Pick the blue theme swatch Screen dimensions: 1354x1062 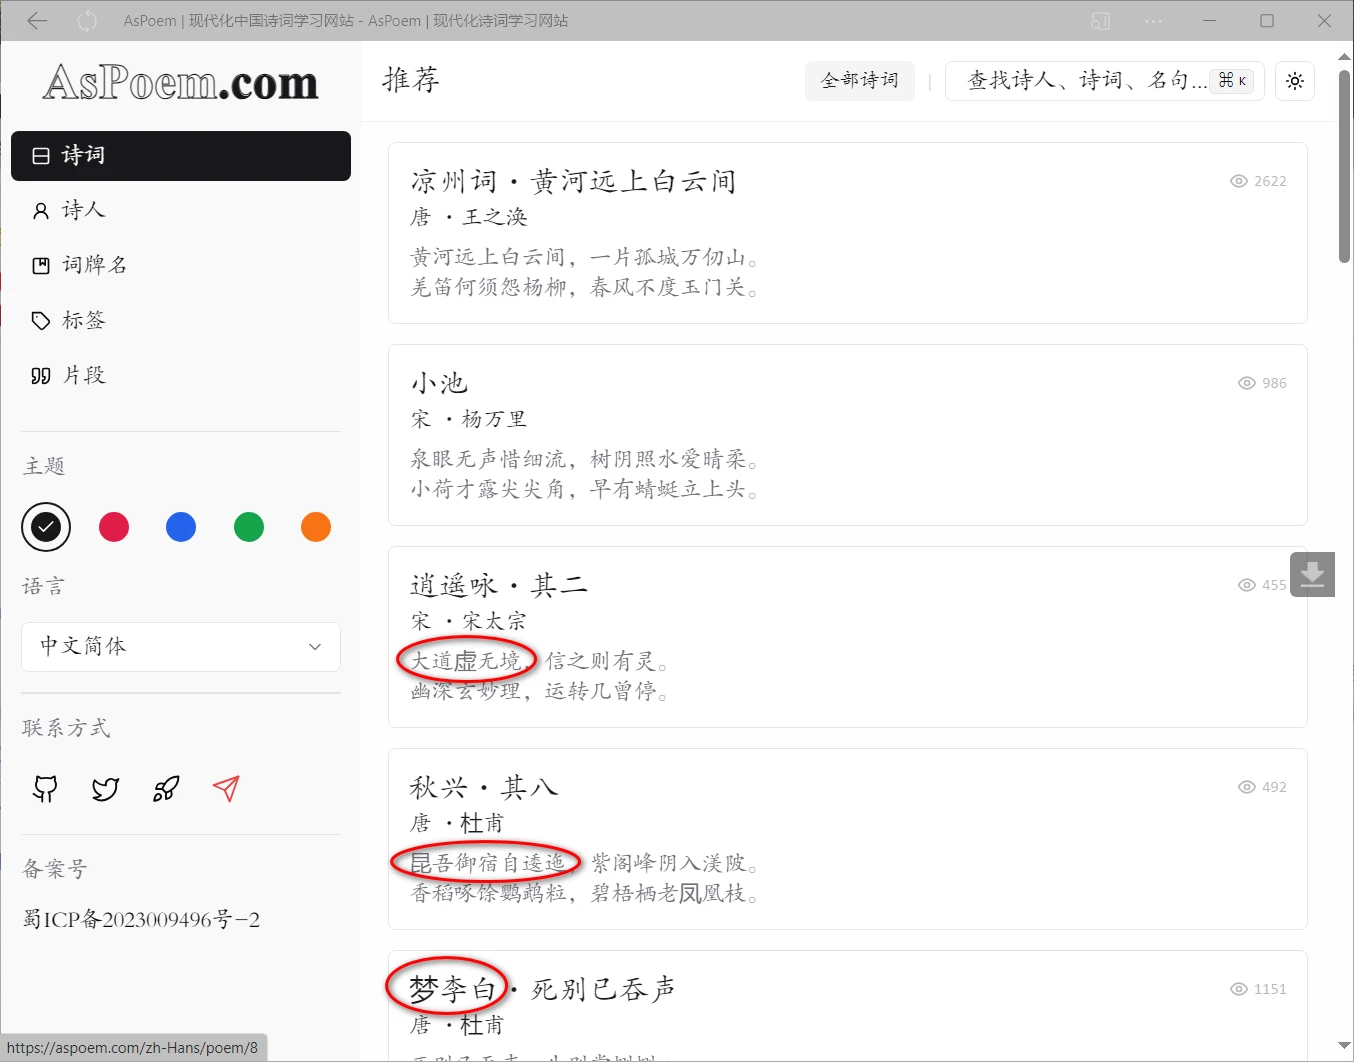pyautogui.click(x=181, y=527)
